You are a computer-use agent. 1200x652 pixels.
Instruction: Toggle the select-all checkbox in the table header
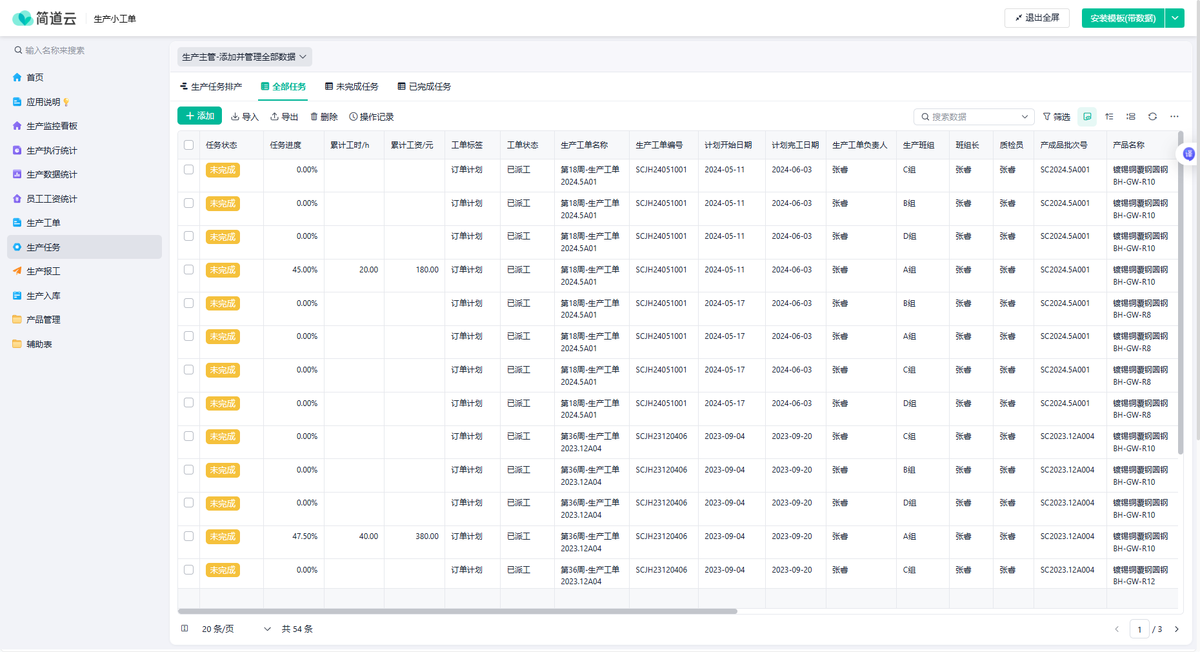click(x=189, y=145)
